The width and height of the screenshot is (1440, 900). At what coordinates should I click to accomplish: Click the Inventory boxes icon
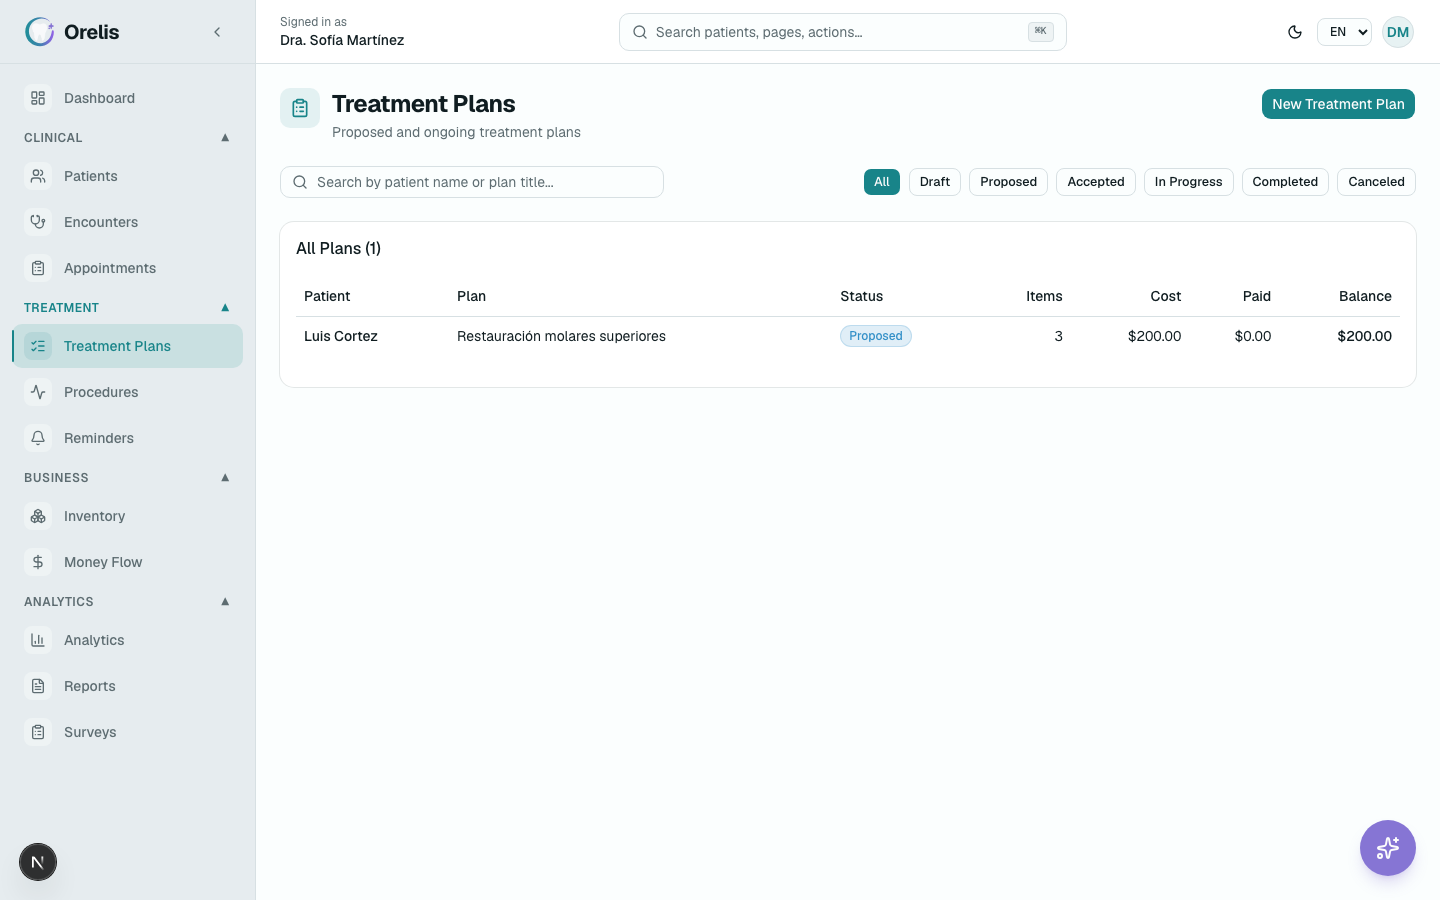38,516
